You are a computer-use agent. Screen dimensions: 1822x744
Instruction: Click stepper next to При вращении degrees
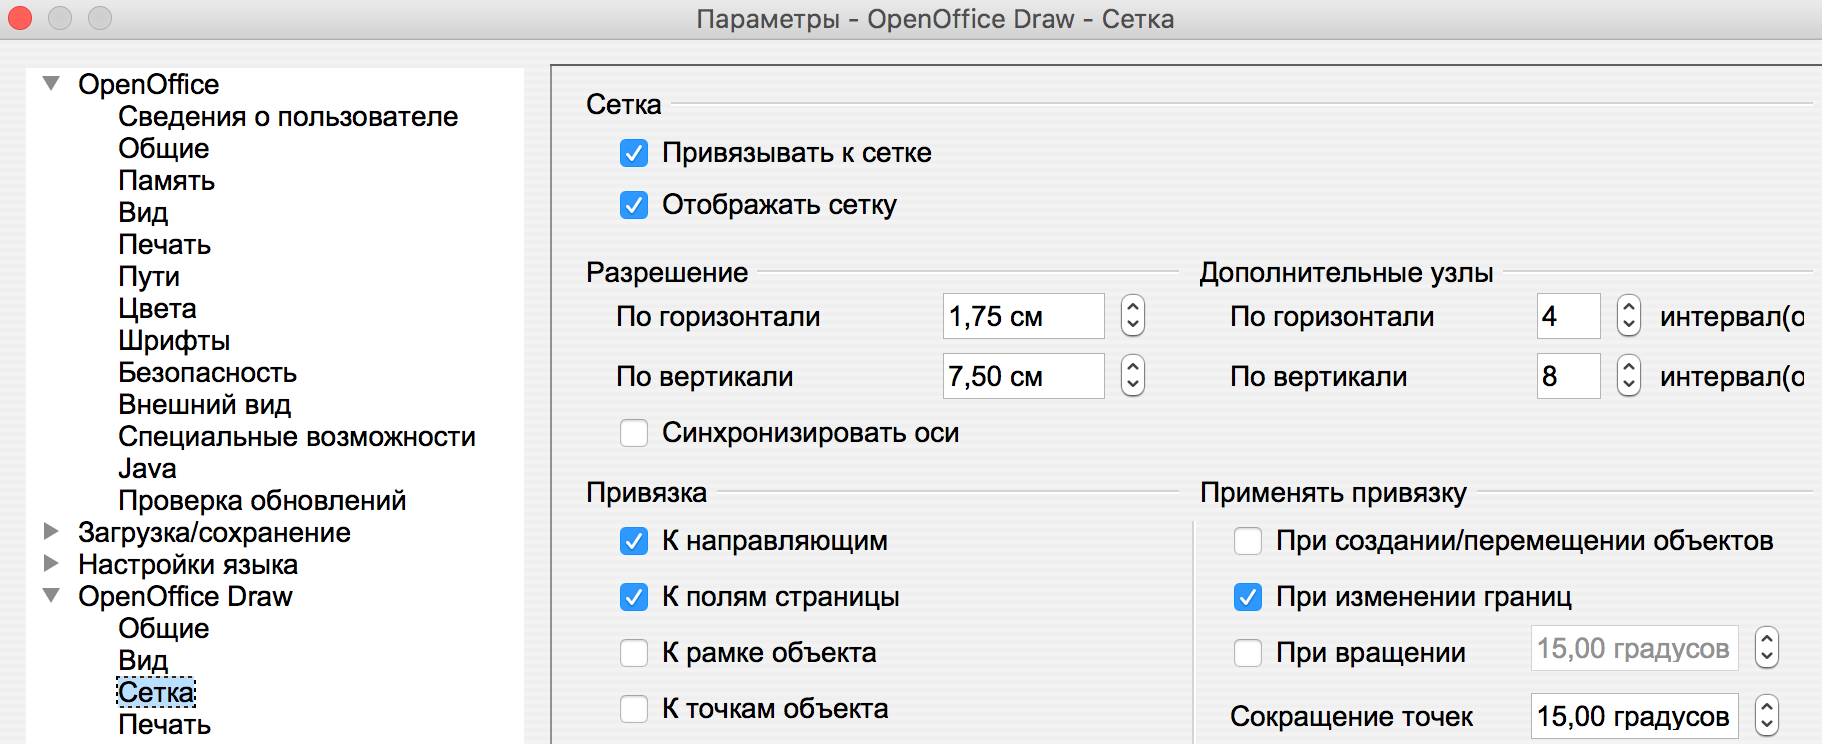1767,648
